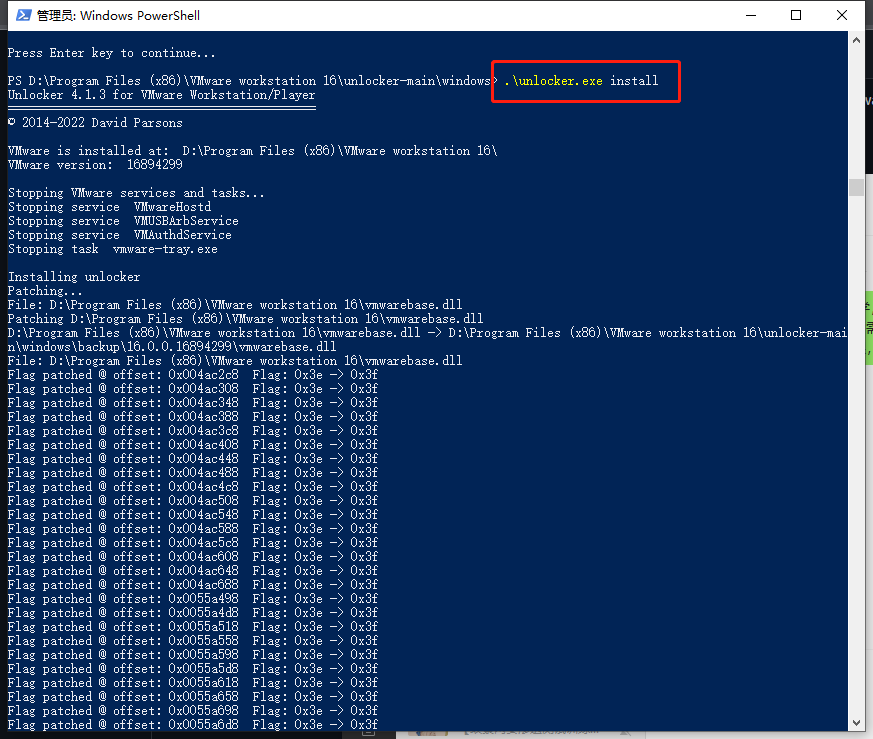Screen dimensions: 873x739
Task: Click the 'Installing unlocker' line
Action: 74,277
